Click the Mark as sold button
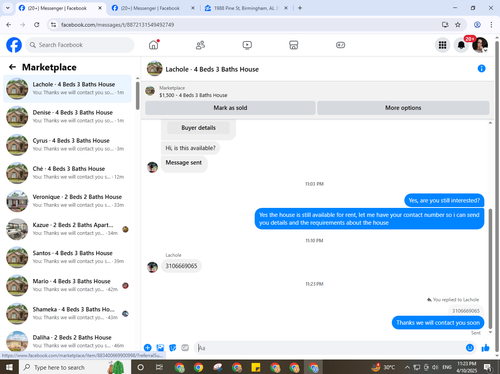This screenshot has width=500, height=374. 230,108
